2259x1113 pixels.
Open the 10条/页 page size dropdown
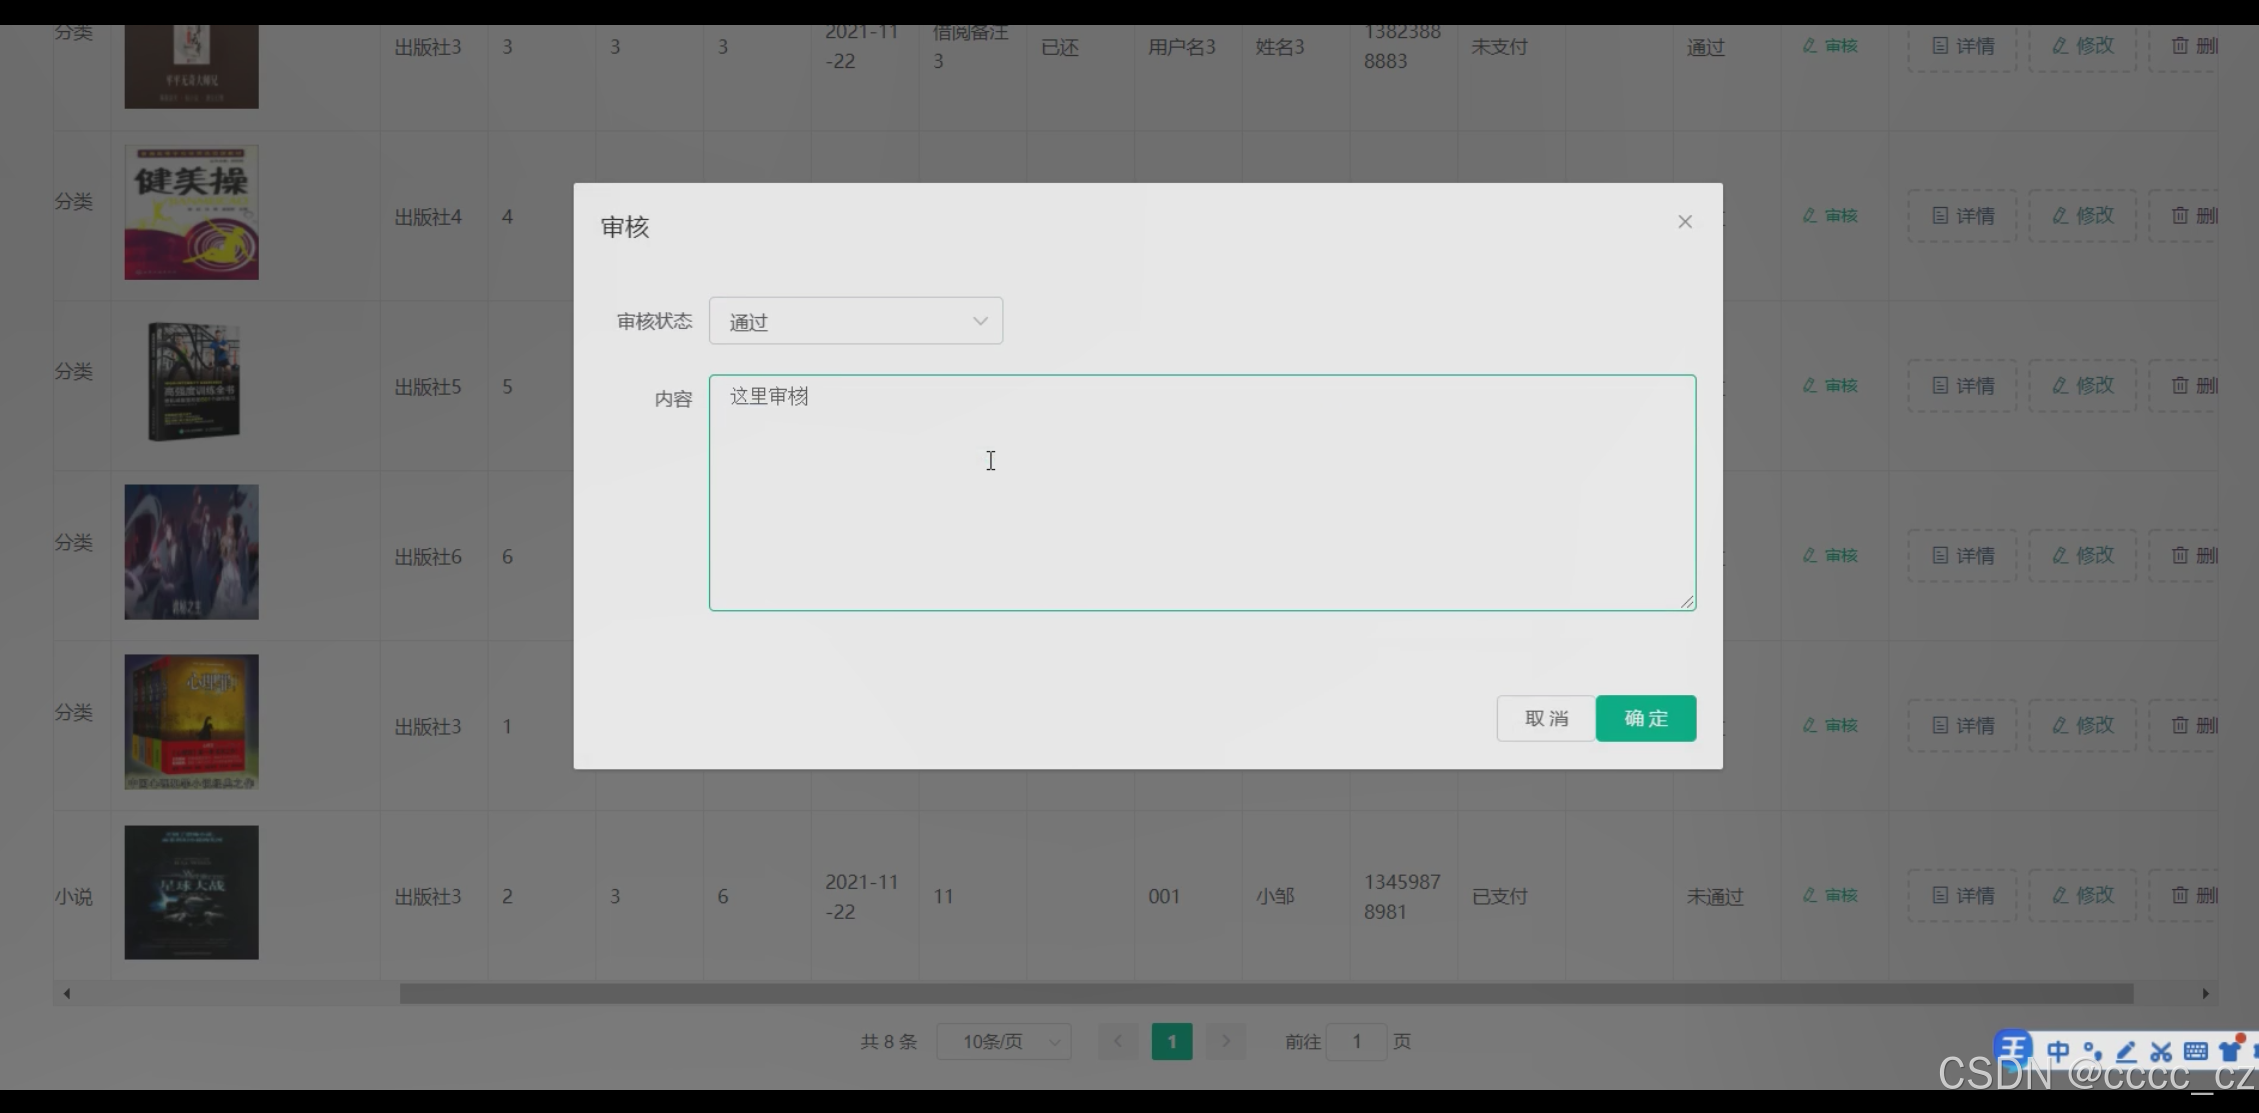1004,1042
